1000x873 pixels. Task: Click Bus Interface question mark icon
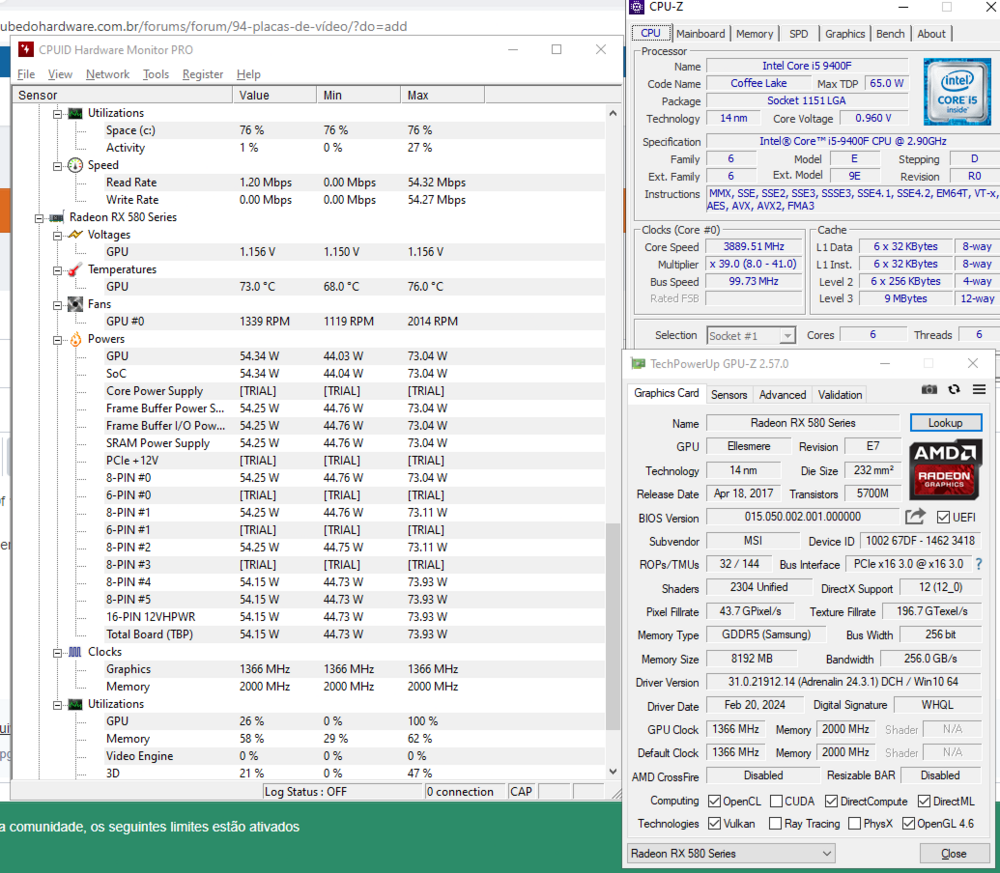[x=978, y=564]
